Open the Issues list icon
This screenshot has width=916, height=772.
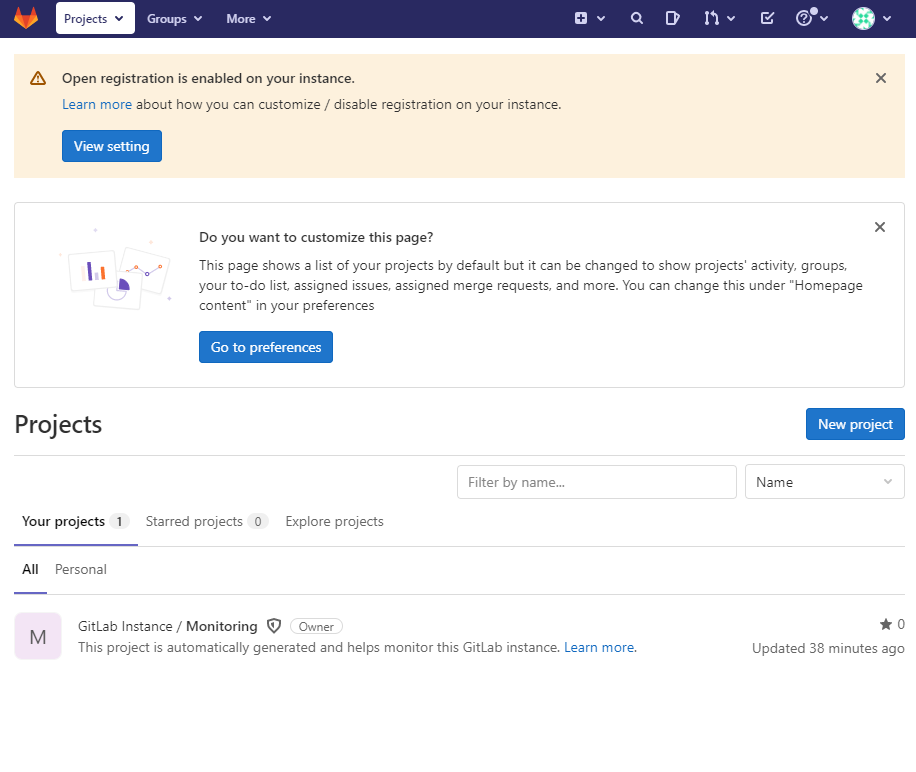tap(672, 18)
